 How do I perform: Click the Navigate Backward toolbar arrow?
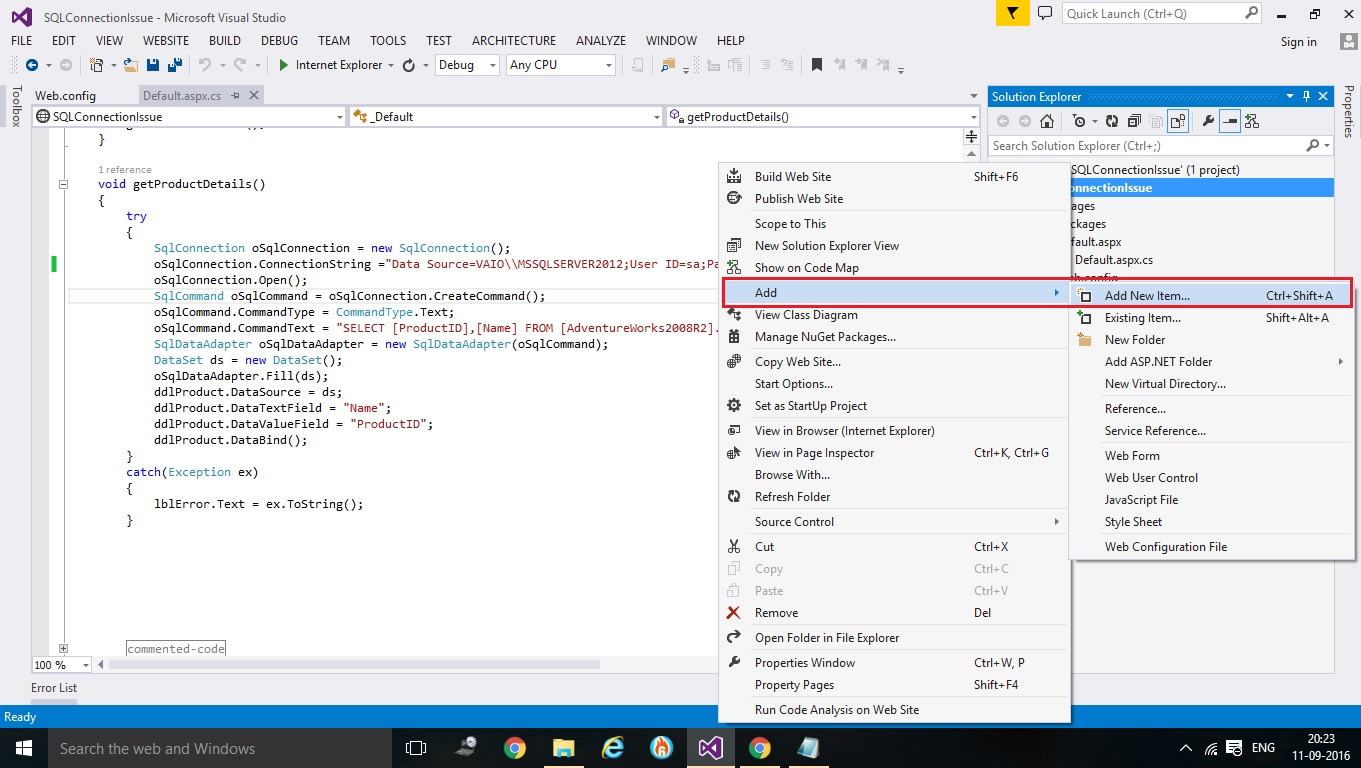[32, 65]
